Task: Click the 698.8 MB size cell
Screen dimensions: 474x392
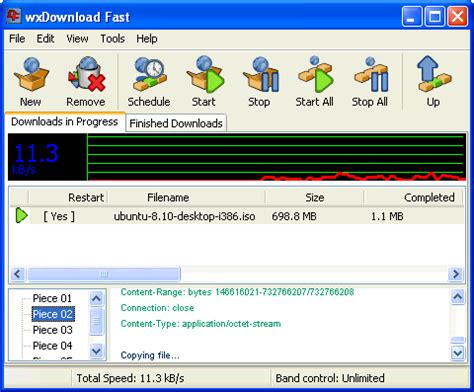Action: (x=294, y=216)
